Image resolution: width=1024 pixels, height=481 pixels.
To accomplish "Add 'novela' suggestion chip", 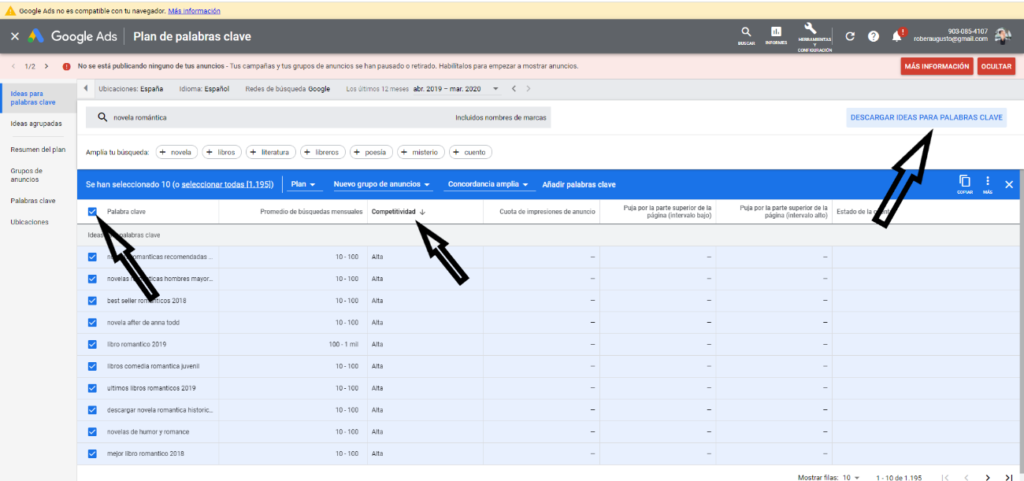I will 175,152.
